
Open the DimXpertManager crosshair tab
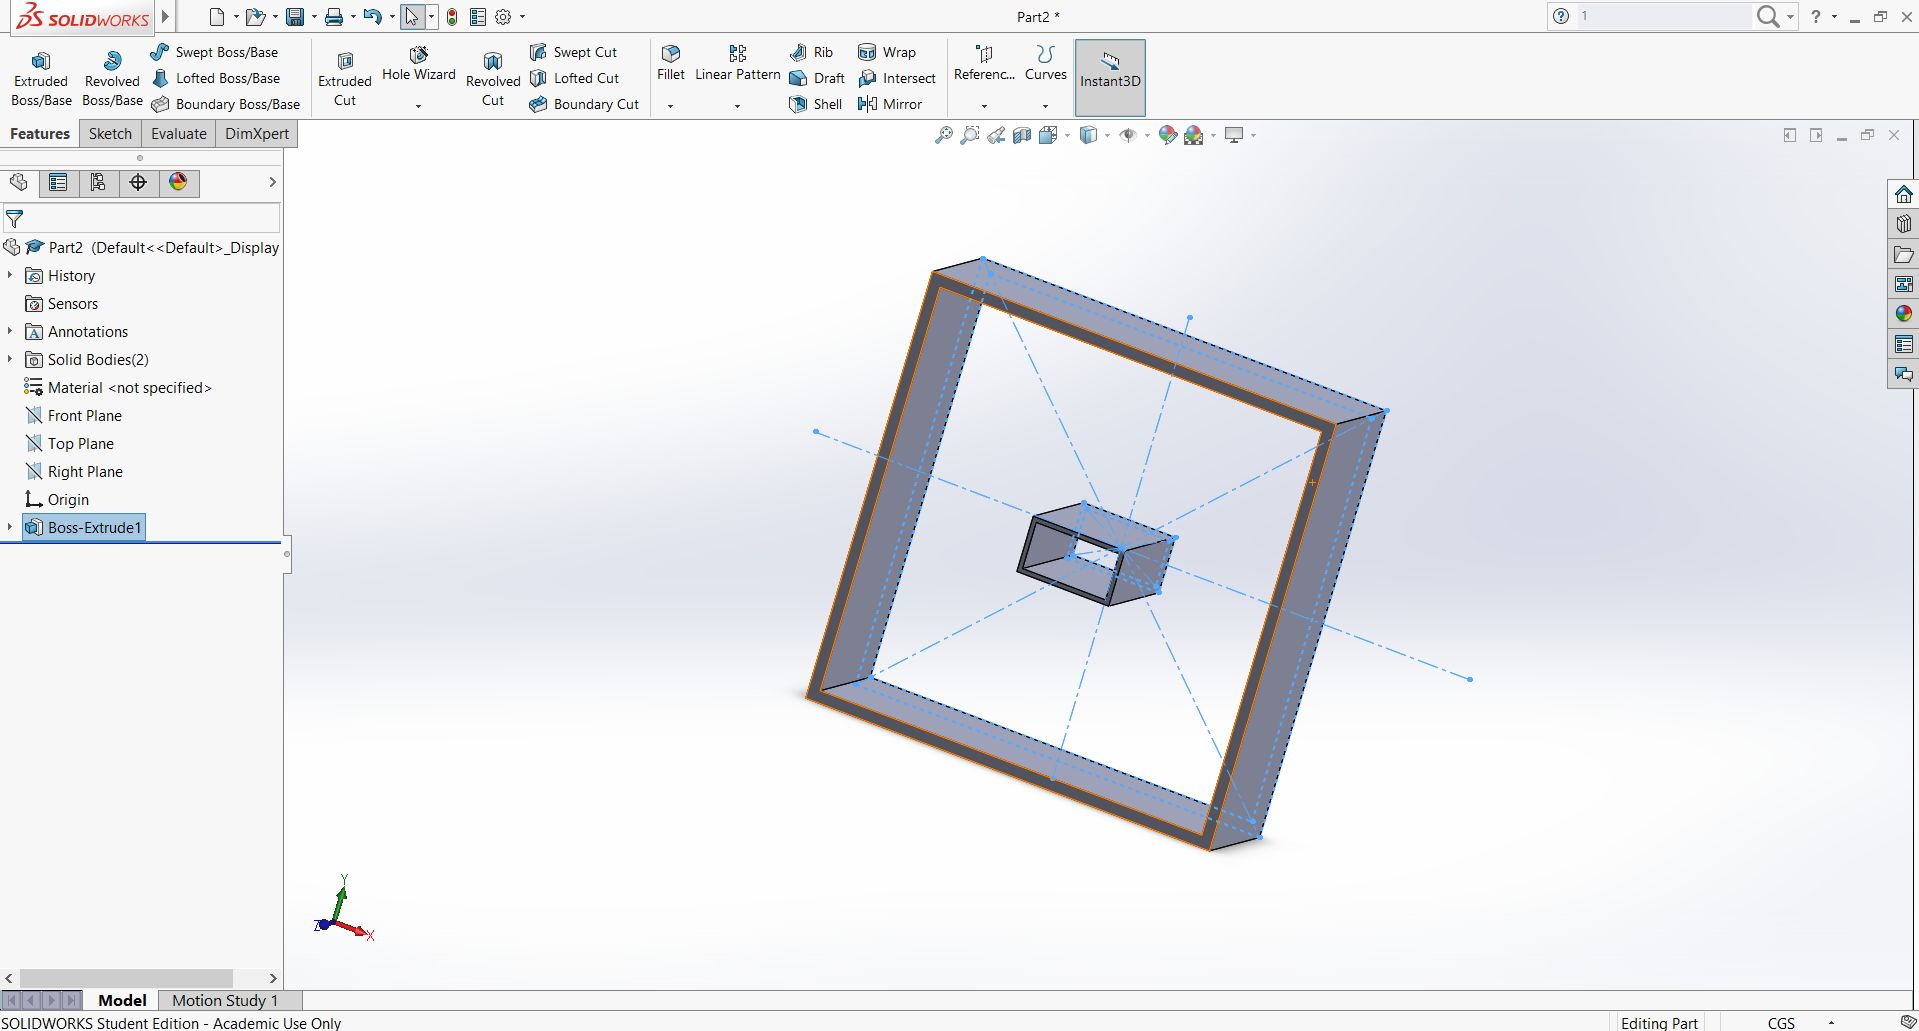138,182
